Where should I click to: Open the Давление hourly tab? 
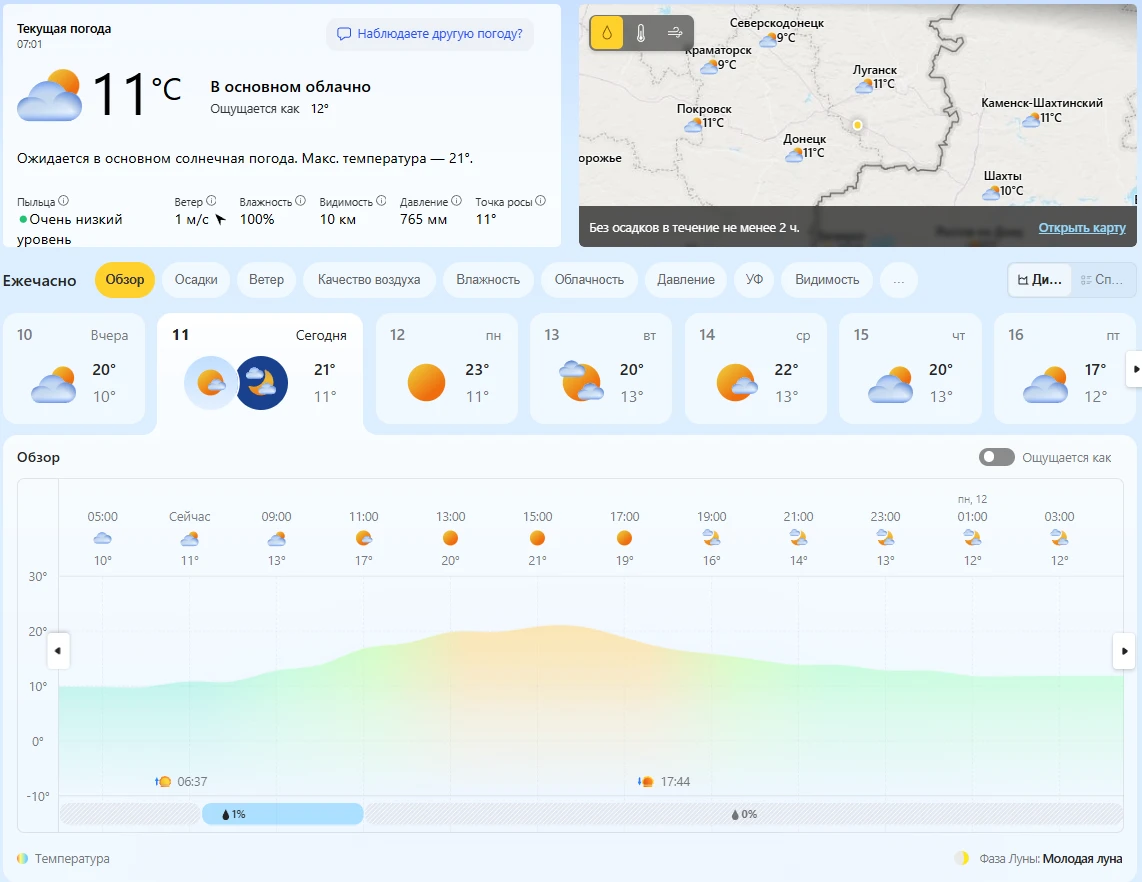point(686,280)
